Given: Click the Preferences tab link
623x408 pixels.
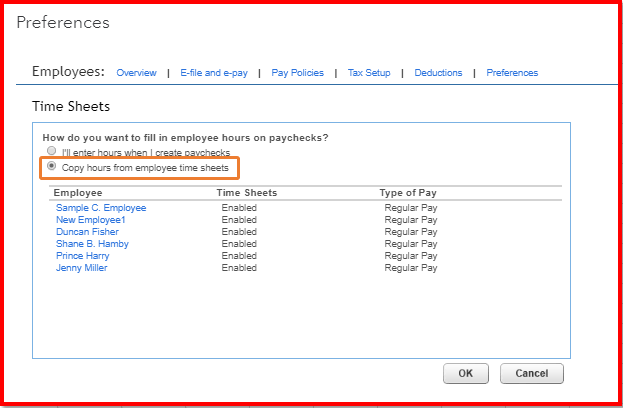Looking at the screenshot, I should [512, 73].
